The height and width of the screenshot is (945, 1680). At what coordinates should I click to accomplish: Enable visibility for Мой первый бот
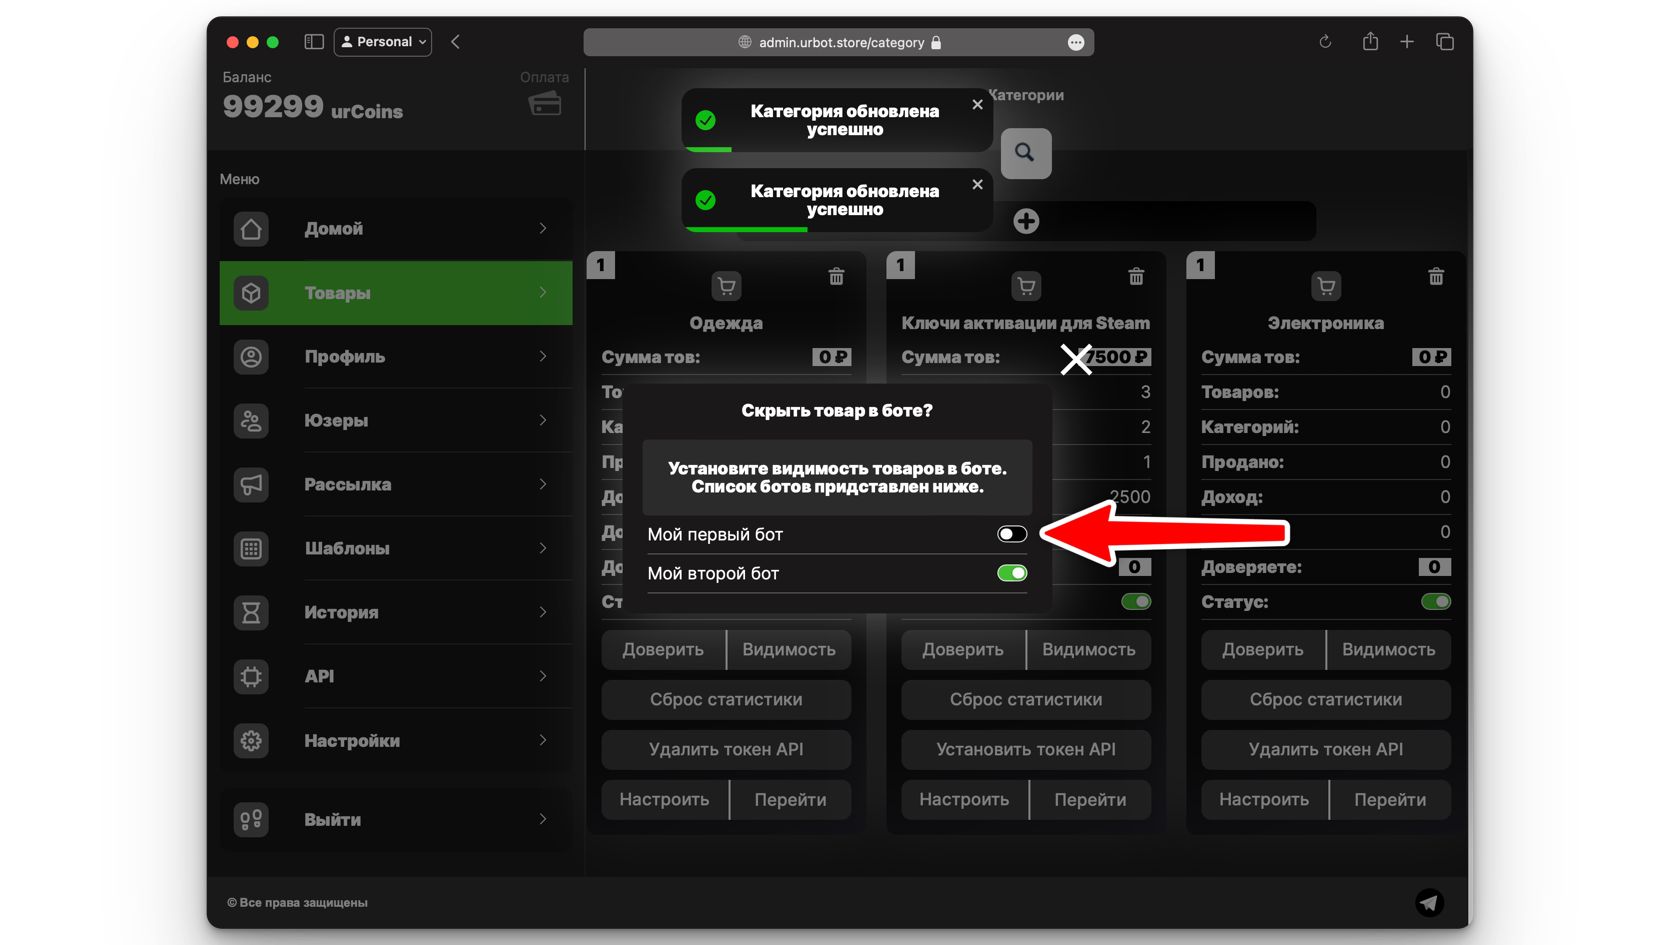[1011, 534]
